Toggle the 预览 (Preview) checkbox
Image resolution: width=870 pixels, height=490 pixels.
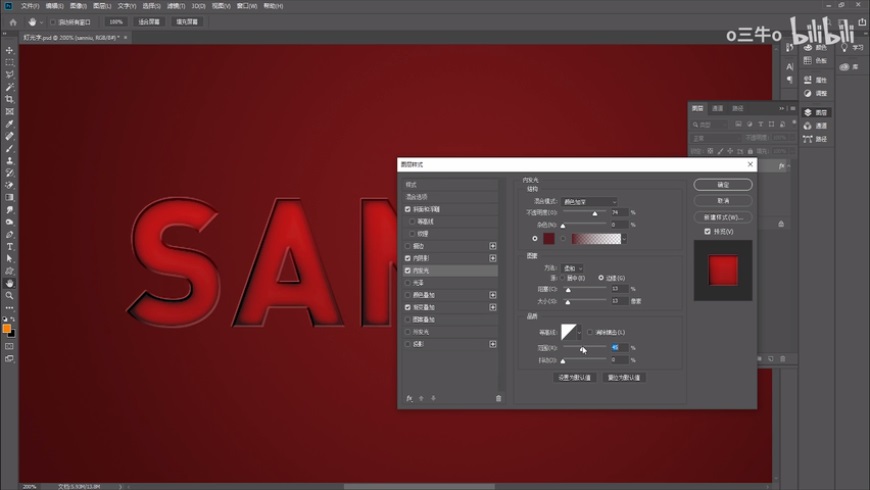(708, 231)
